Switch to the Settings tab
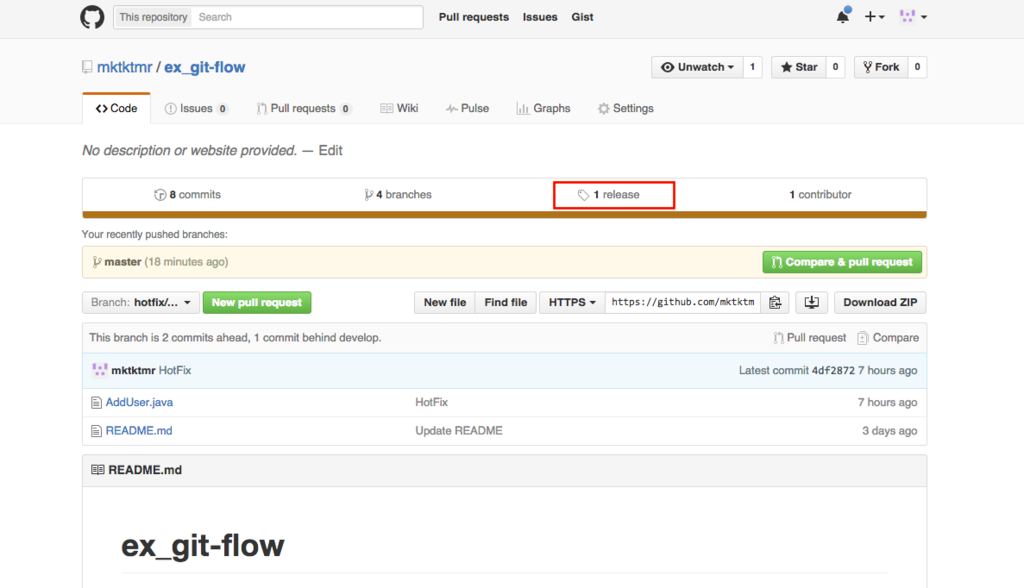1024x588 pixels. tap(626, 108)
